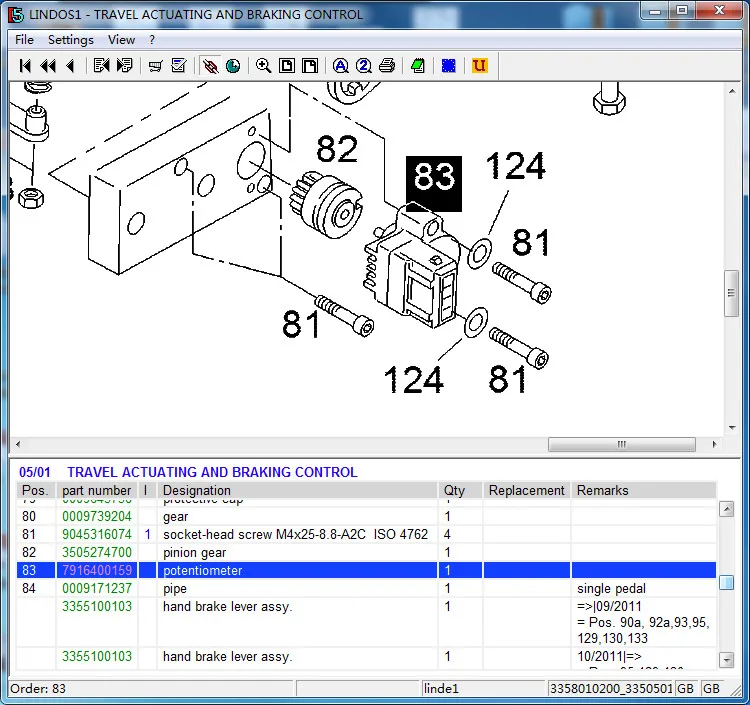Click callout 82 in the diagram
Viewport: 750px width, 705px height.
[337, 149]
